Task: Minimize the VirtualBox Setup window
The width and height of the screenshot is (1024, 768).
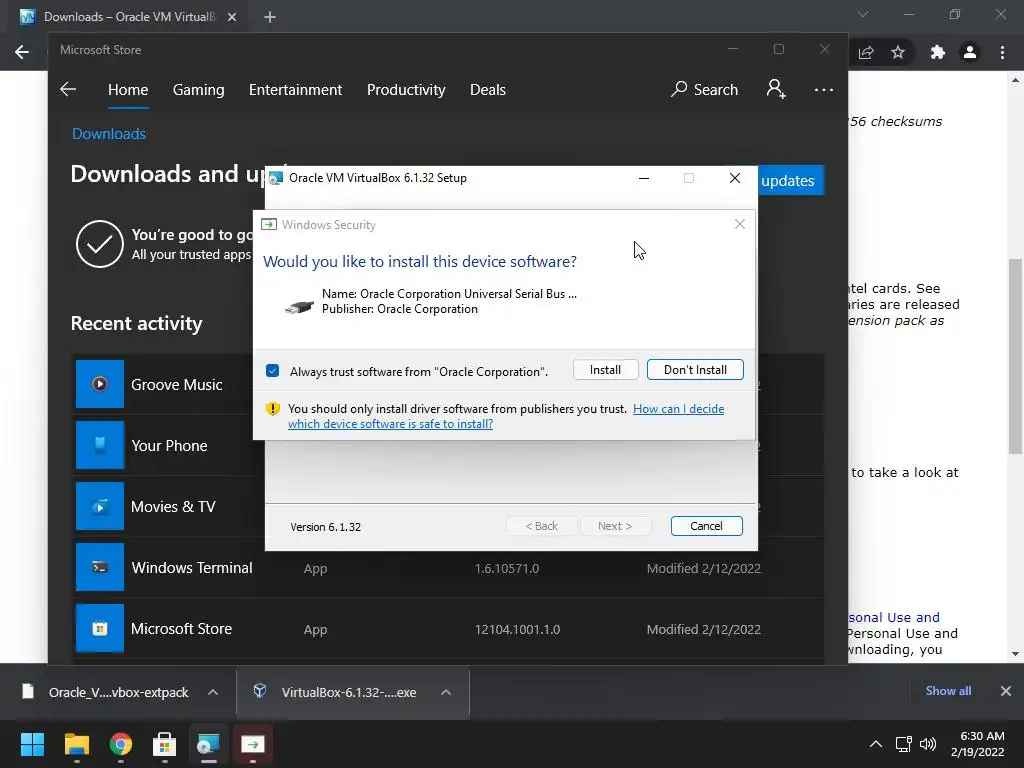Action: tap(644, 178)
